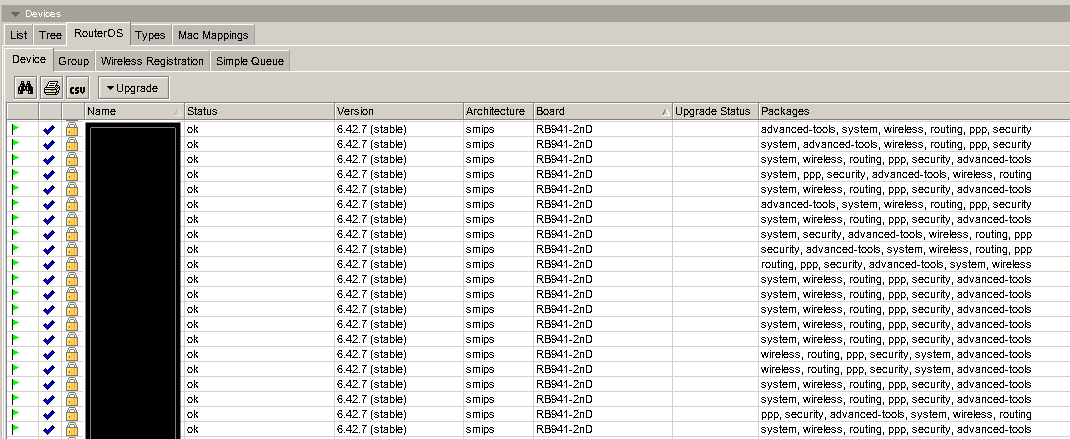
Task: Click 'RB941-2nD' in row 'system, security, advanced-tools, wireless, routing, ppp'
Action: coord(564,234)
